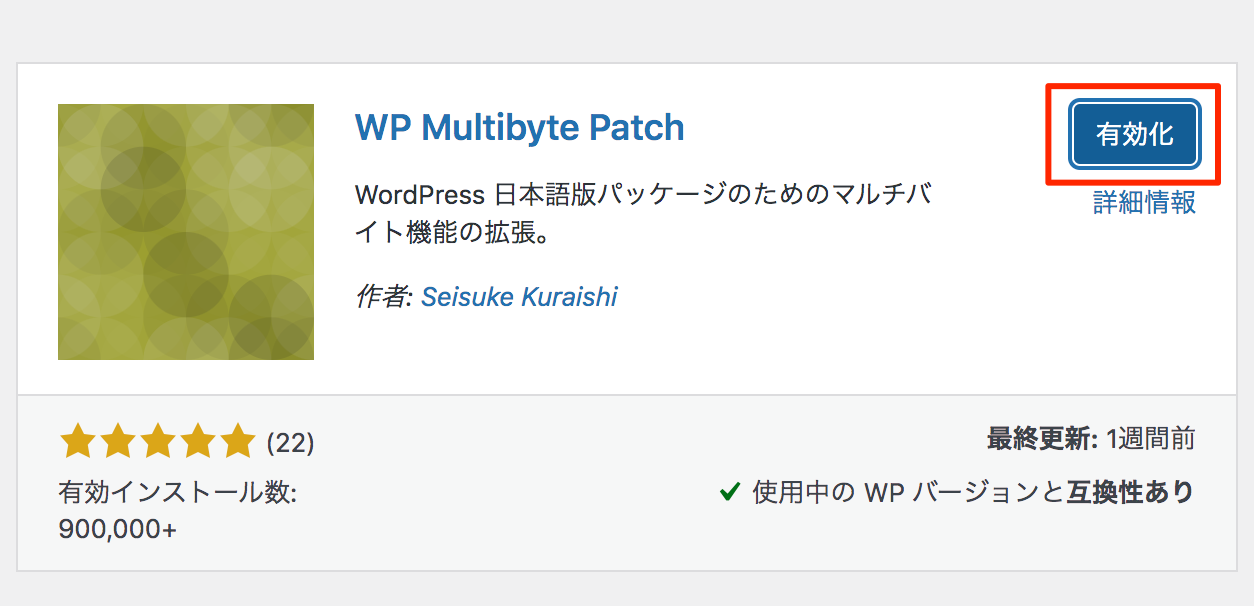
Task: Click the 作者 author label
Action: [x=383, y=297]
